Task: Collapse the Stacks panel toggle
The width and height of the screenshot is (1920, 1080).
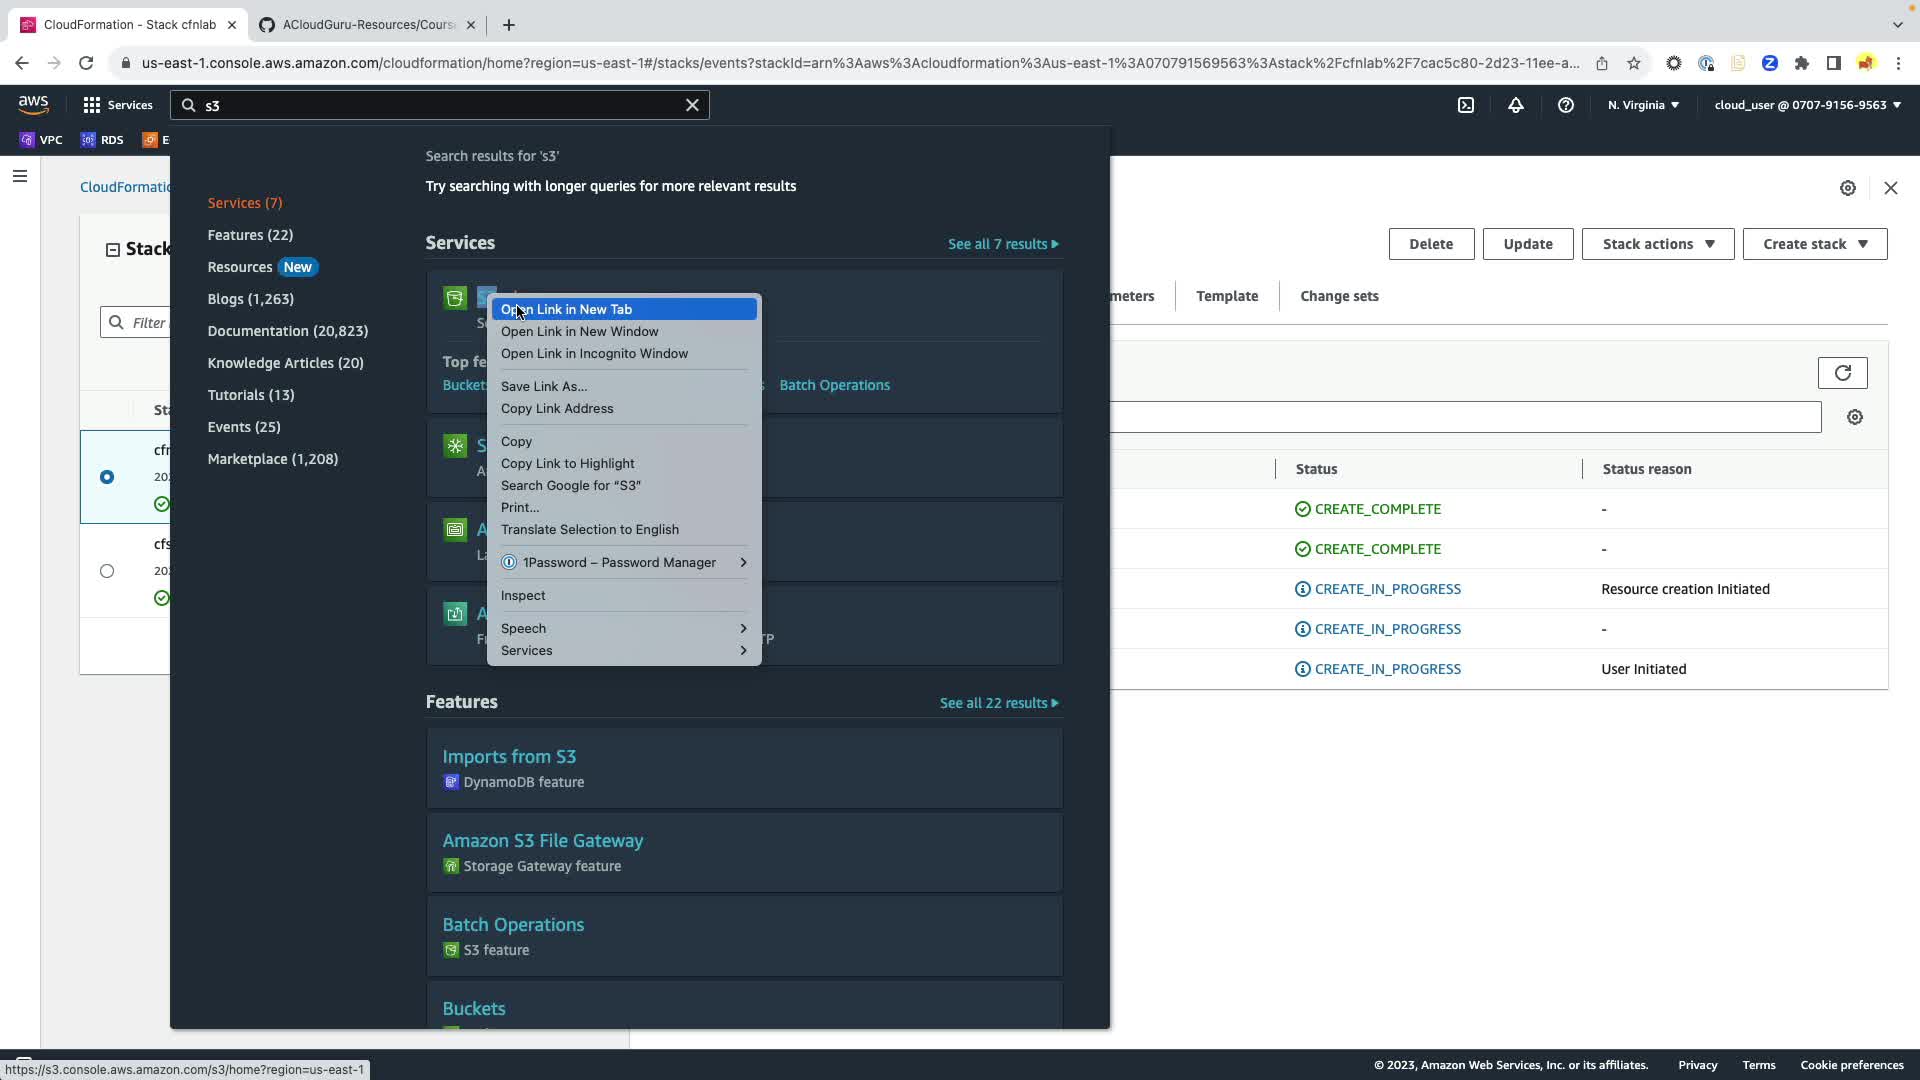Action: pyautogui.click(x=113, y=250)
